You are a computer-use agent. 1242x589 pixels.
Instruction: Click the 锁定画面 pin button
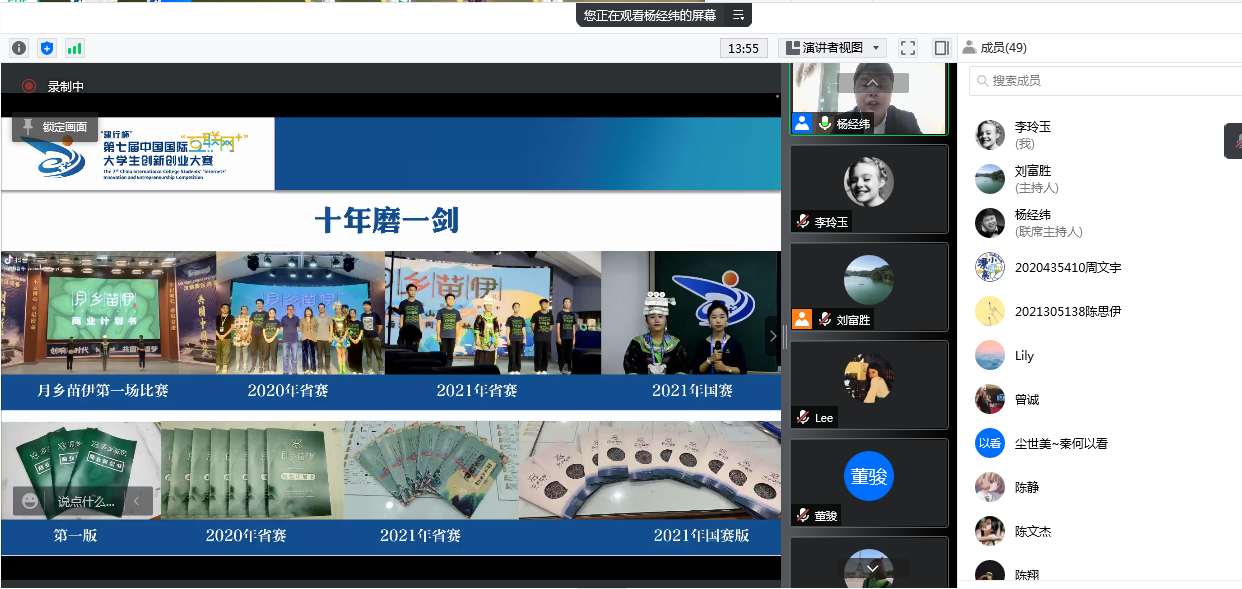point(55,128)
